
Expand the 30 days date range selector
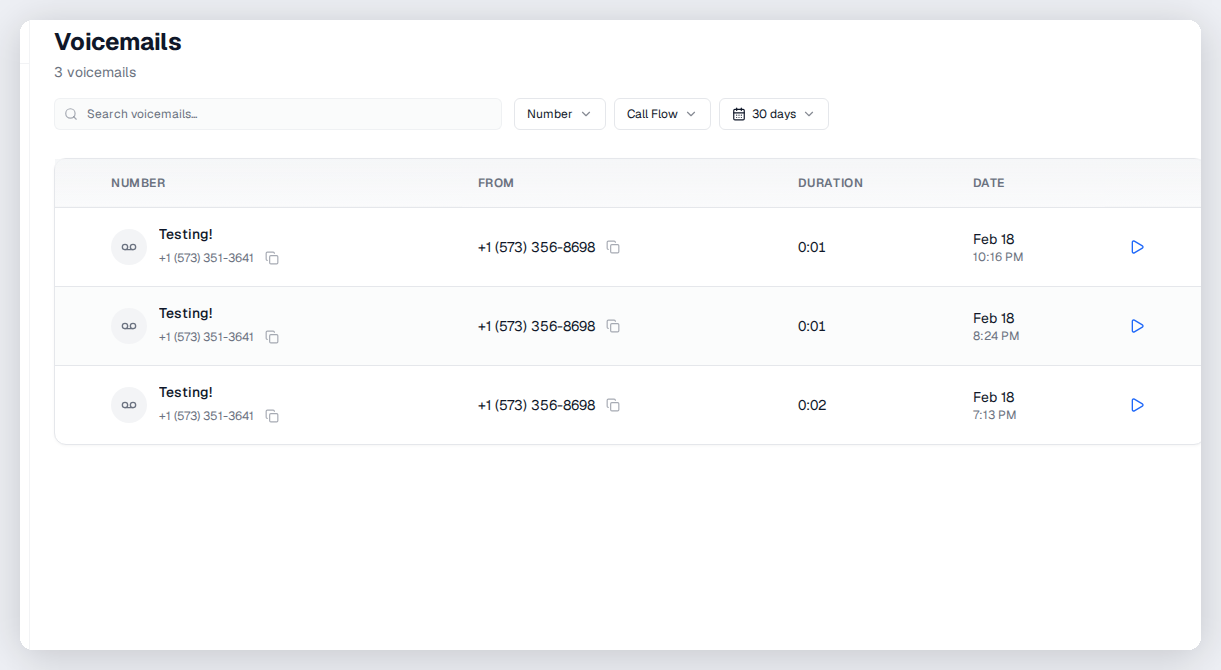coord(773,113)
